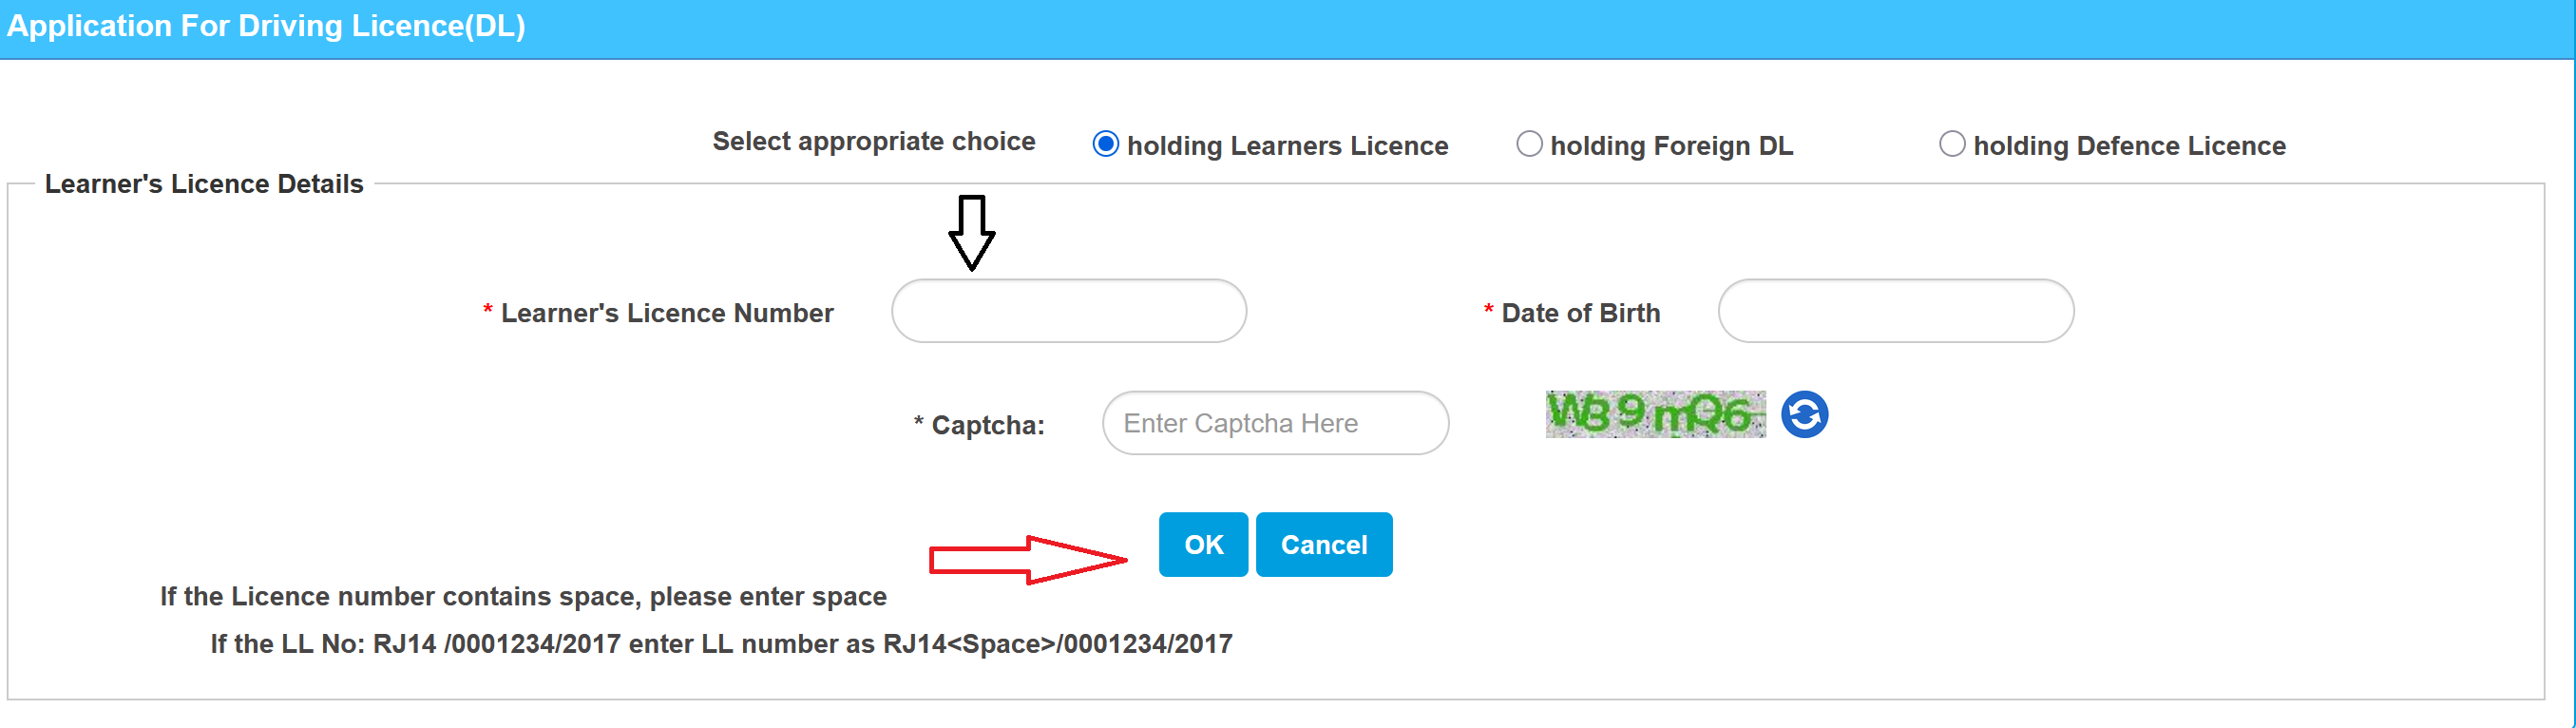Screen dimensions: 2576x728
Task: Click the black down arrow above the licence field
Action: point(971,238)
